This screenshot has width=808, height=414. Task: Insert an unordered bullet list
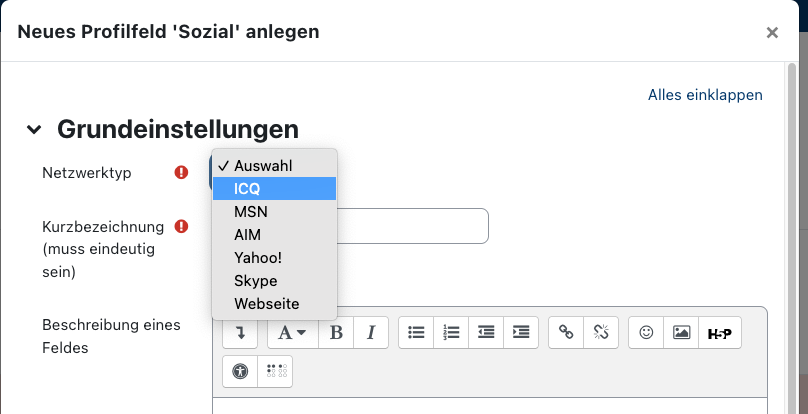[416, 333]
